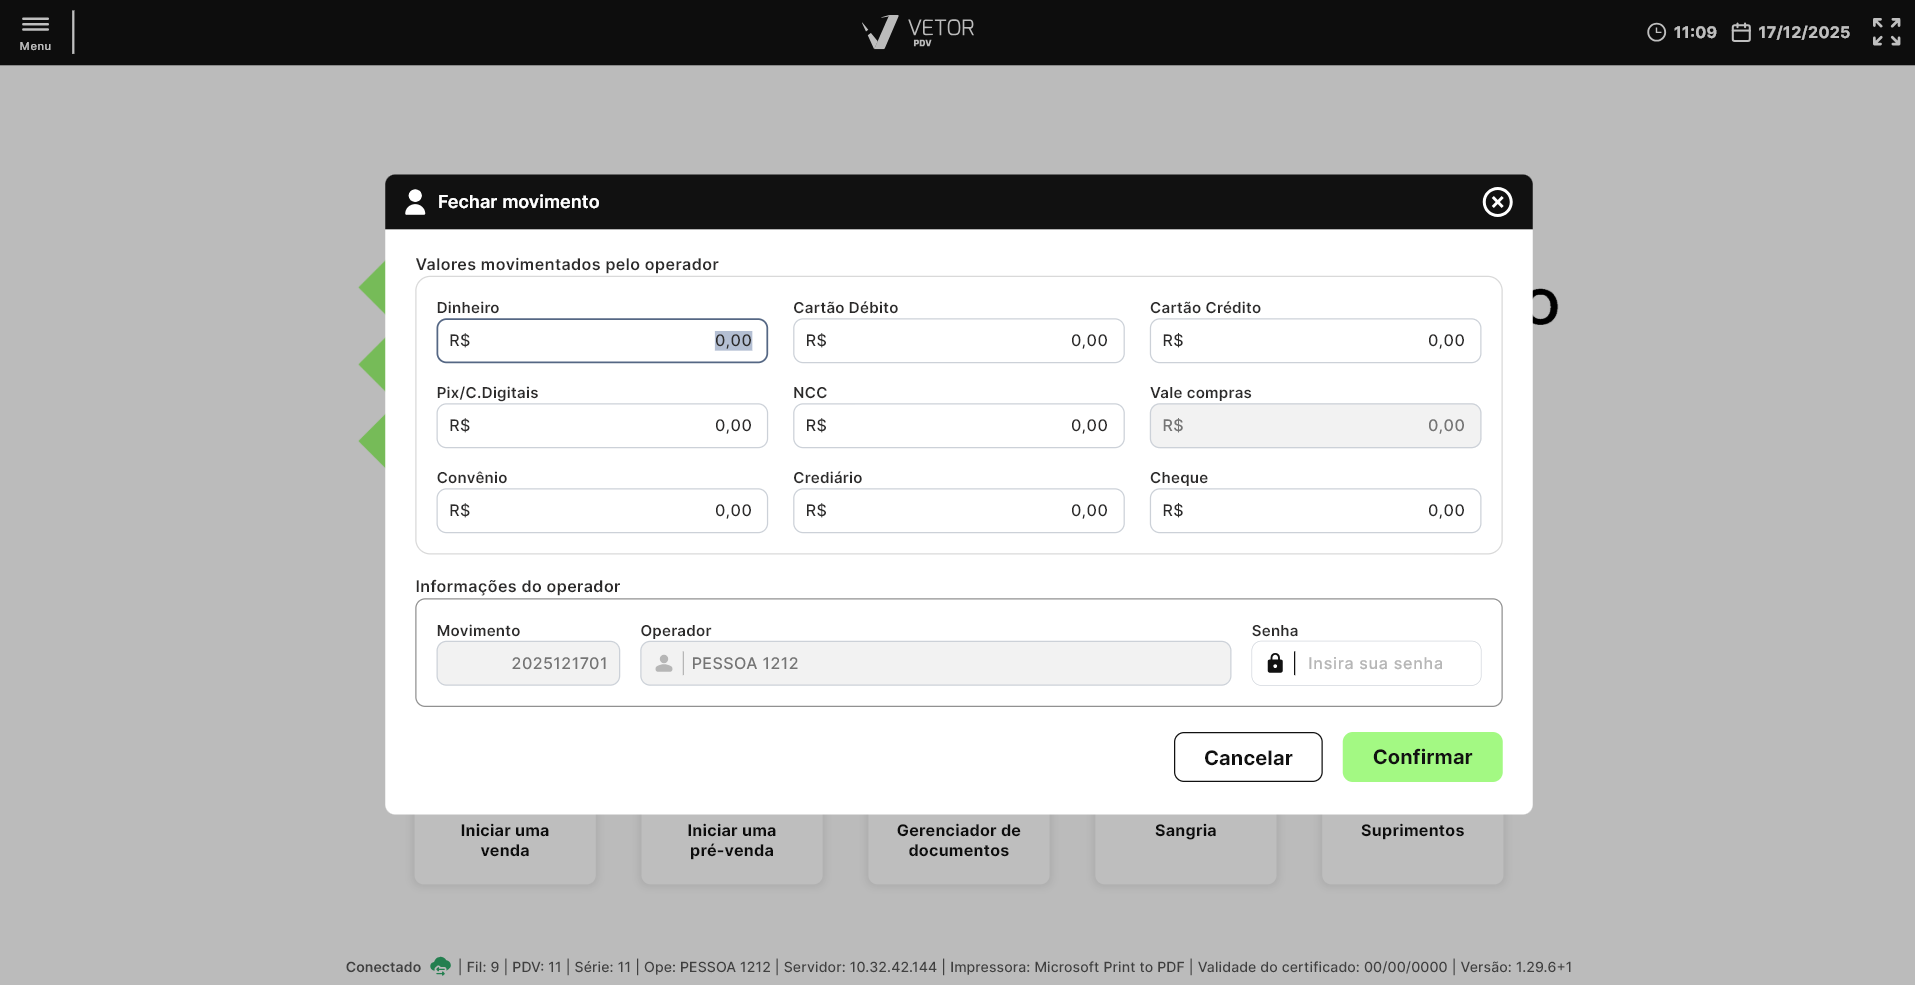
Task: Select Iniciar uma pré-venda tile
Action: pos(732,848)
